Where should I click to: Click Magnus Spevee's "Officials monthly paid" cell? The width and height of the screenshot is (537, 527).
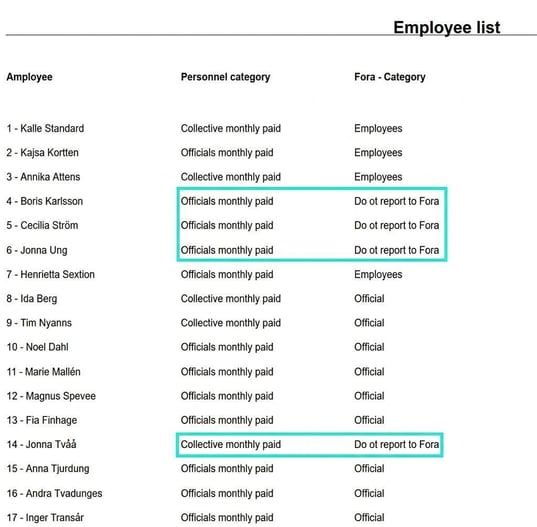click(227, 396)
